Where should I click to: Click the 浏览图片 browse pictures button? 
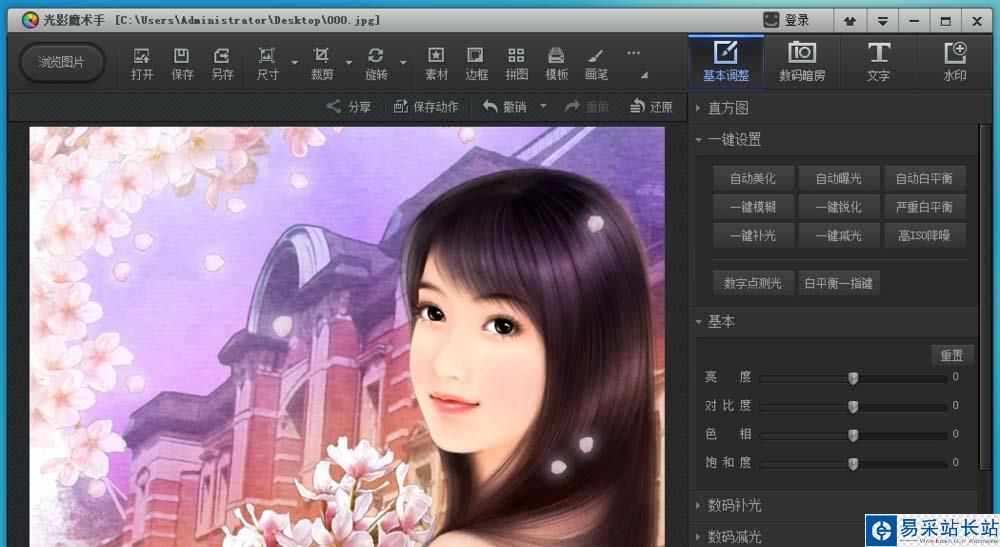pyautogui.click(x=61, y=62)
